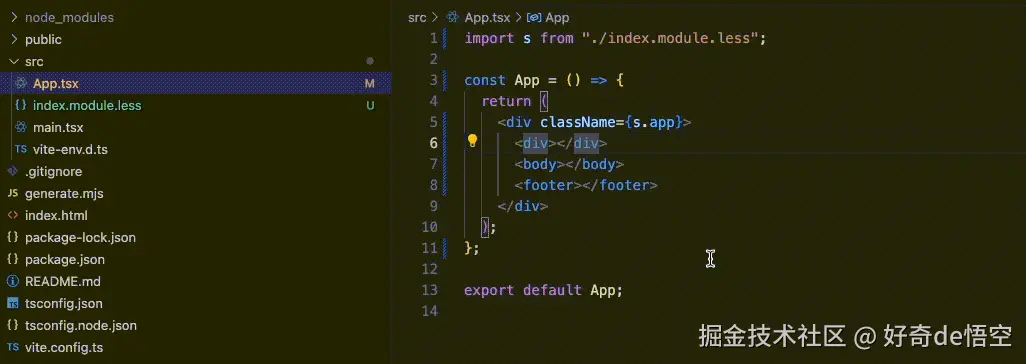Click the className attribute on line 5
The image size is (1026, 364).
(x=577, y=122)
